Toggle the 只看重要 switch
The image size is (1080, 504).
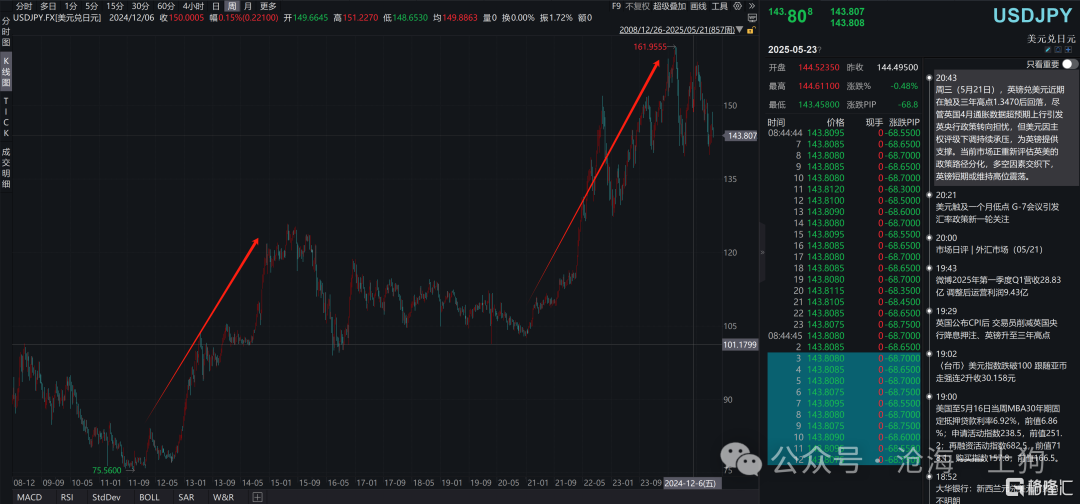pyautogui.click(x=1070, y=64)
